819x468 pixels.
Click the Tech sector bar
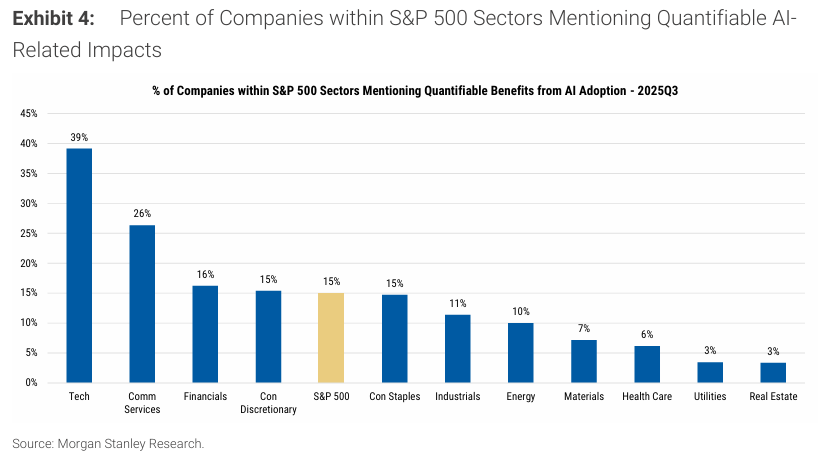(x=79, y=265)
